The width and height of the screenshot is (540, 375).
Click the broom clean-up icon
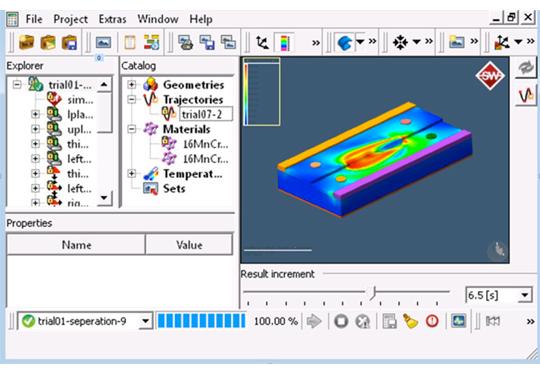coord(410,321)
